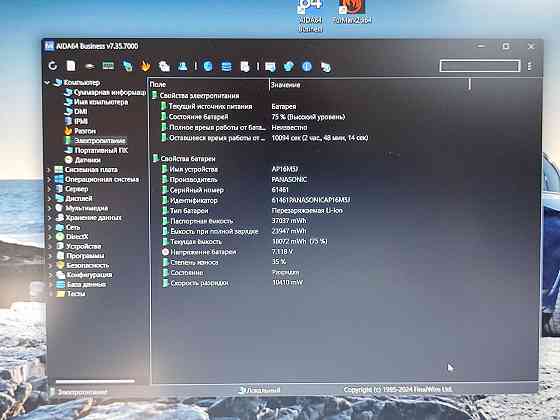
Task: Select Суммарная информация in the tree
Action: 110,92
